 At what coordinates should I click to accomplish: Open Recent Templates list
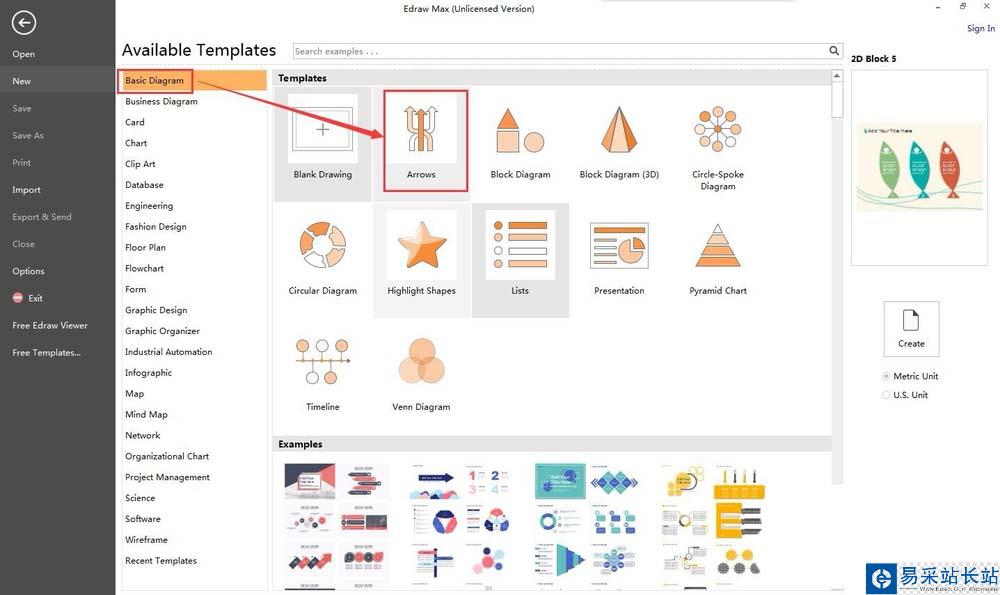[x=161, y=561]
